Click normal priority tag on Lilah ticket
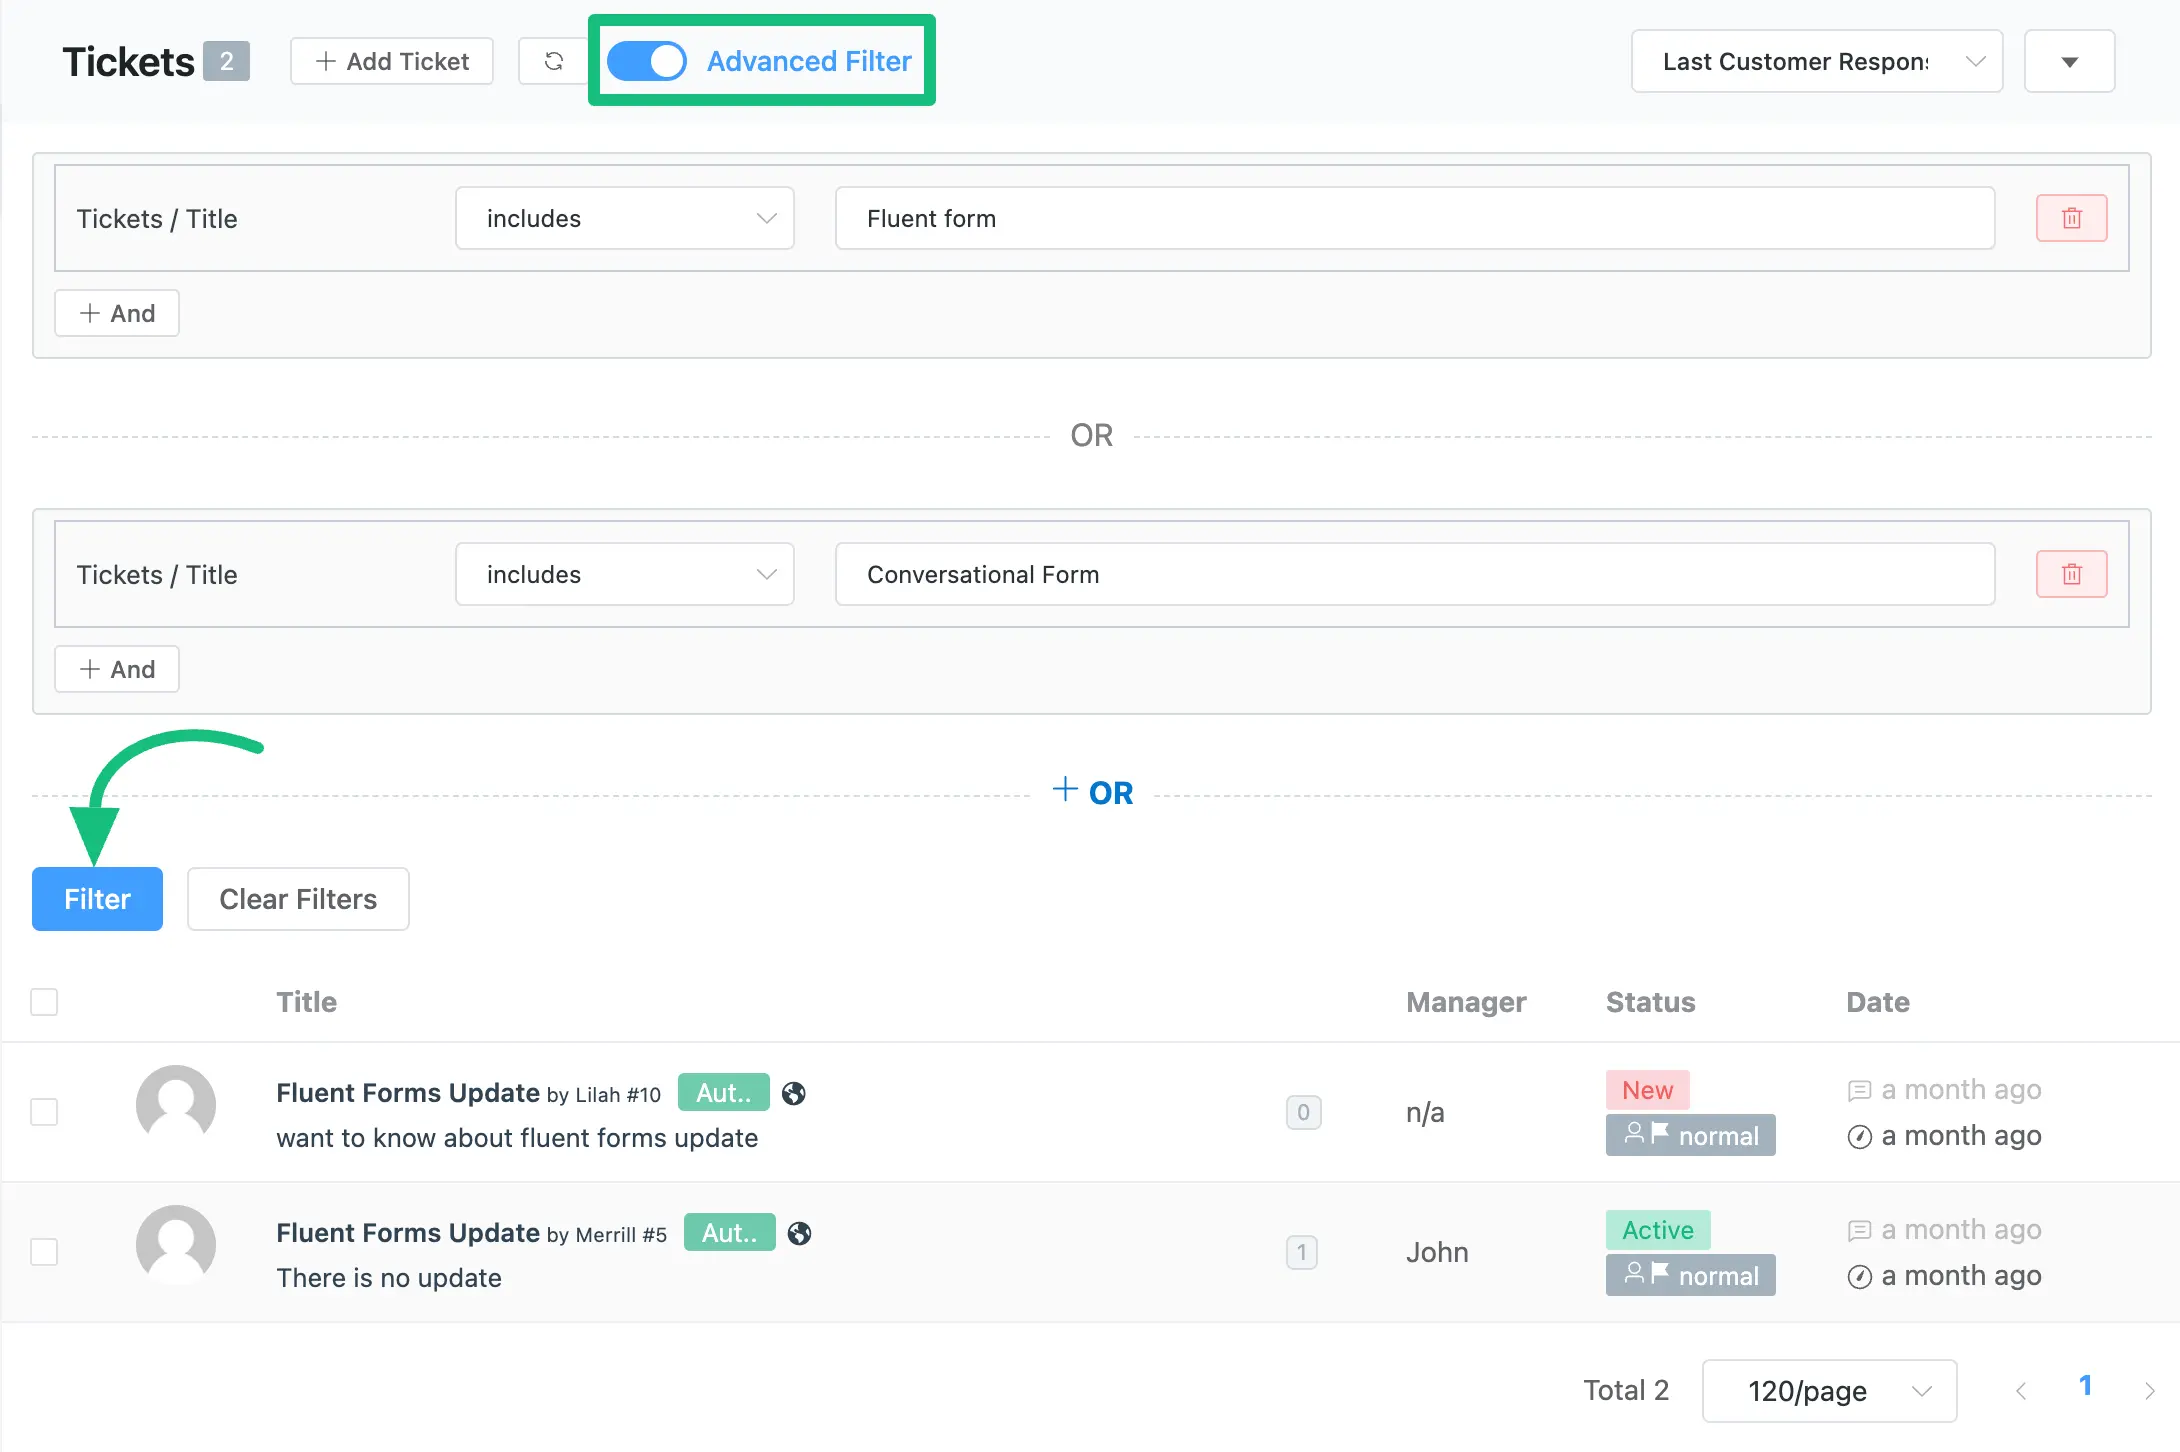The image size is (2180, 1452). pos(1690,1135)
